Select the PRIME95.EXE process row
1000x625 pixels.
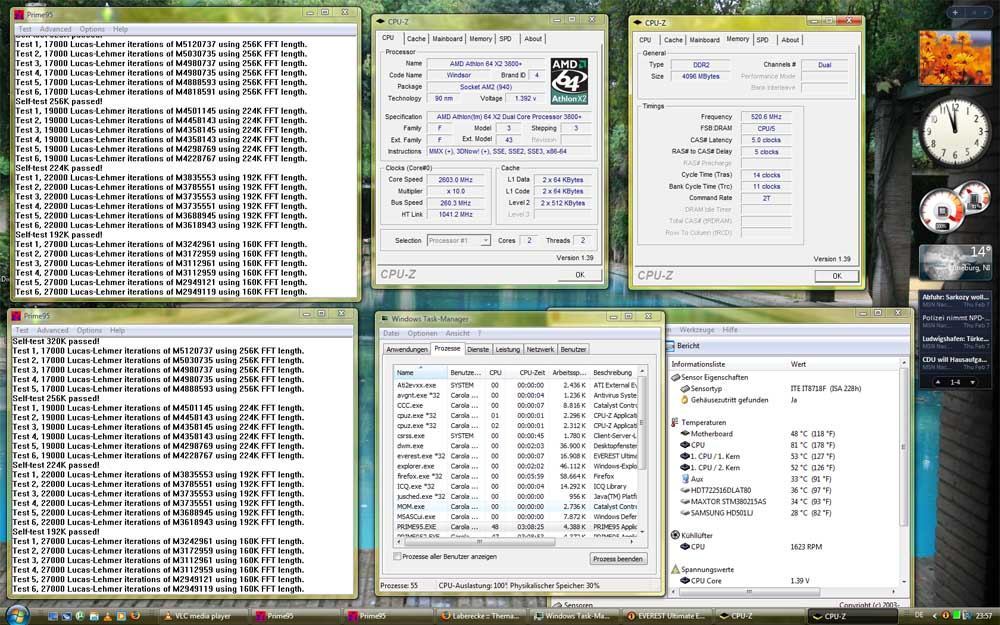tap(515, 527)
